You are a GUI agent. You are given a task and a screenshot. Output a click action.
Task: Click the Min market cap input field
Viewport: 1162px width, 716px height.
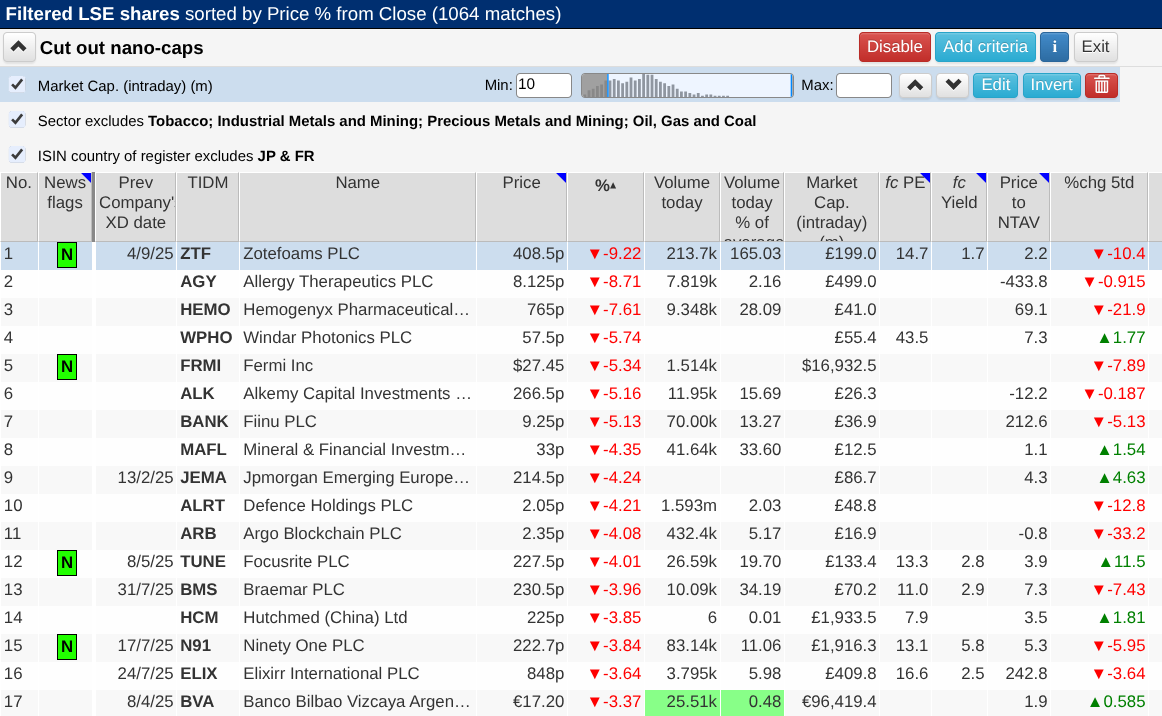pyautogui.click(x=543, y=85)
